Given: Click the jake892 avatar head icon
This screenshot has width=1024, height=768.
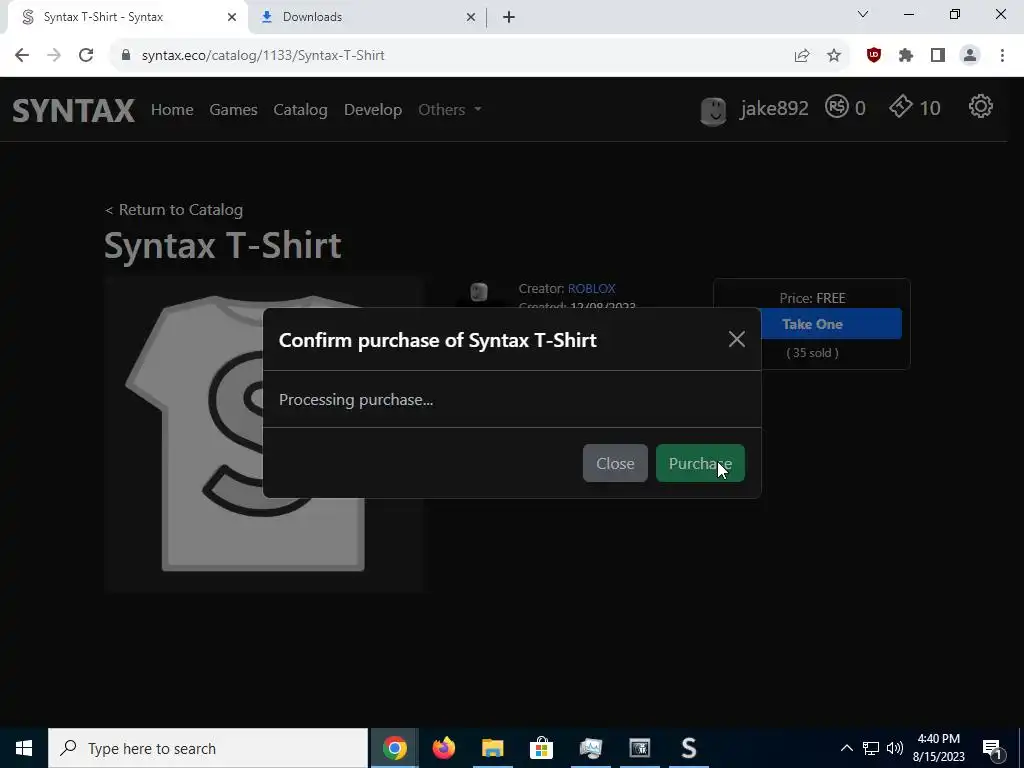Looking at the screenshot, I should 713,111.
